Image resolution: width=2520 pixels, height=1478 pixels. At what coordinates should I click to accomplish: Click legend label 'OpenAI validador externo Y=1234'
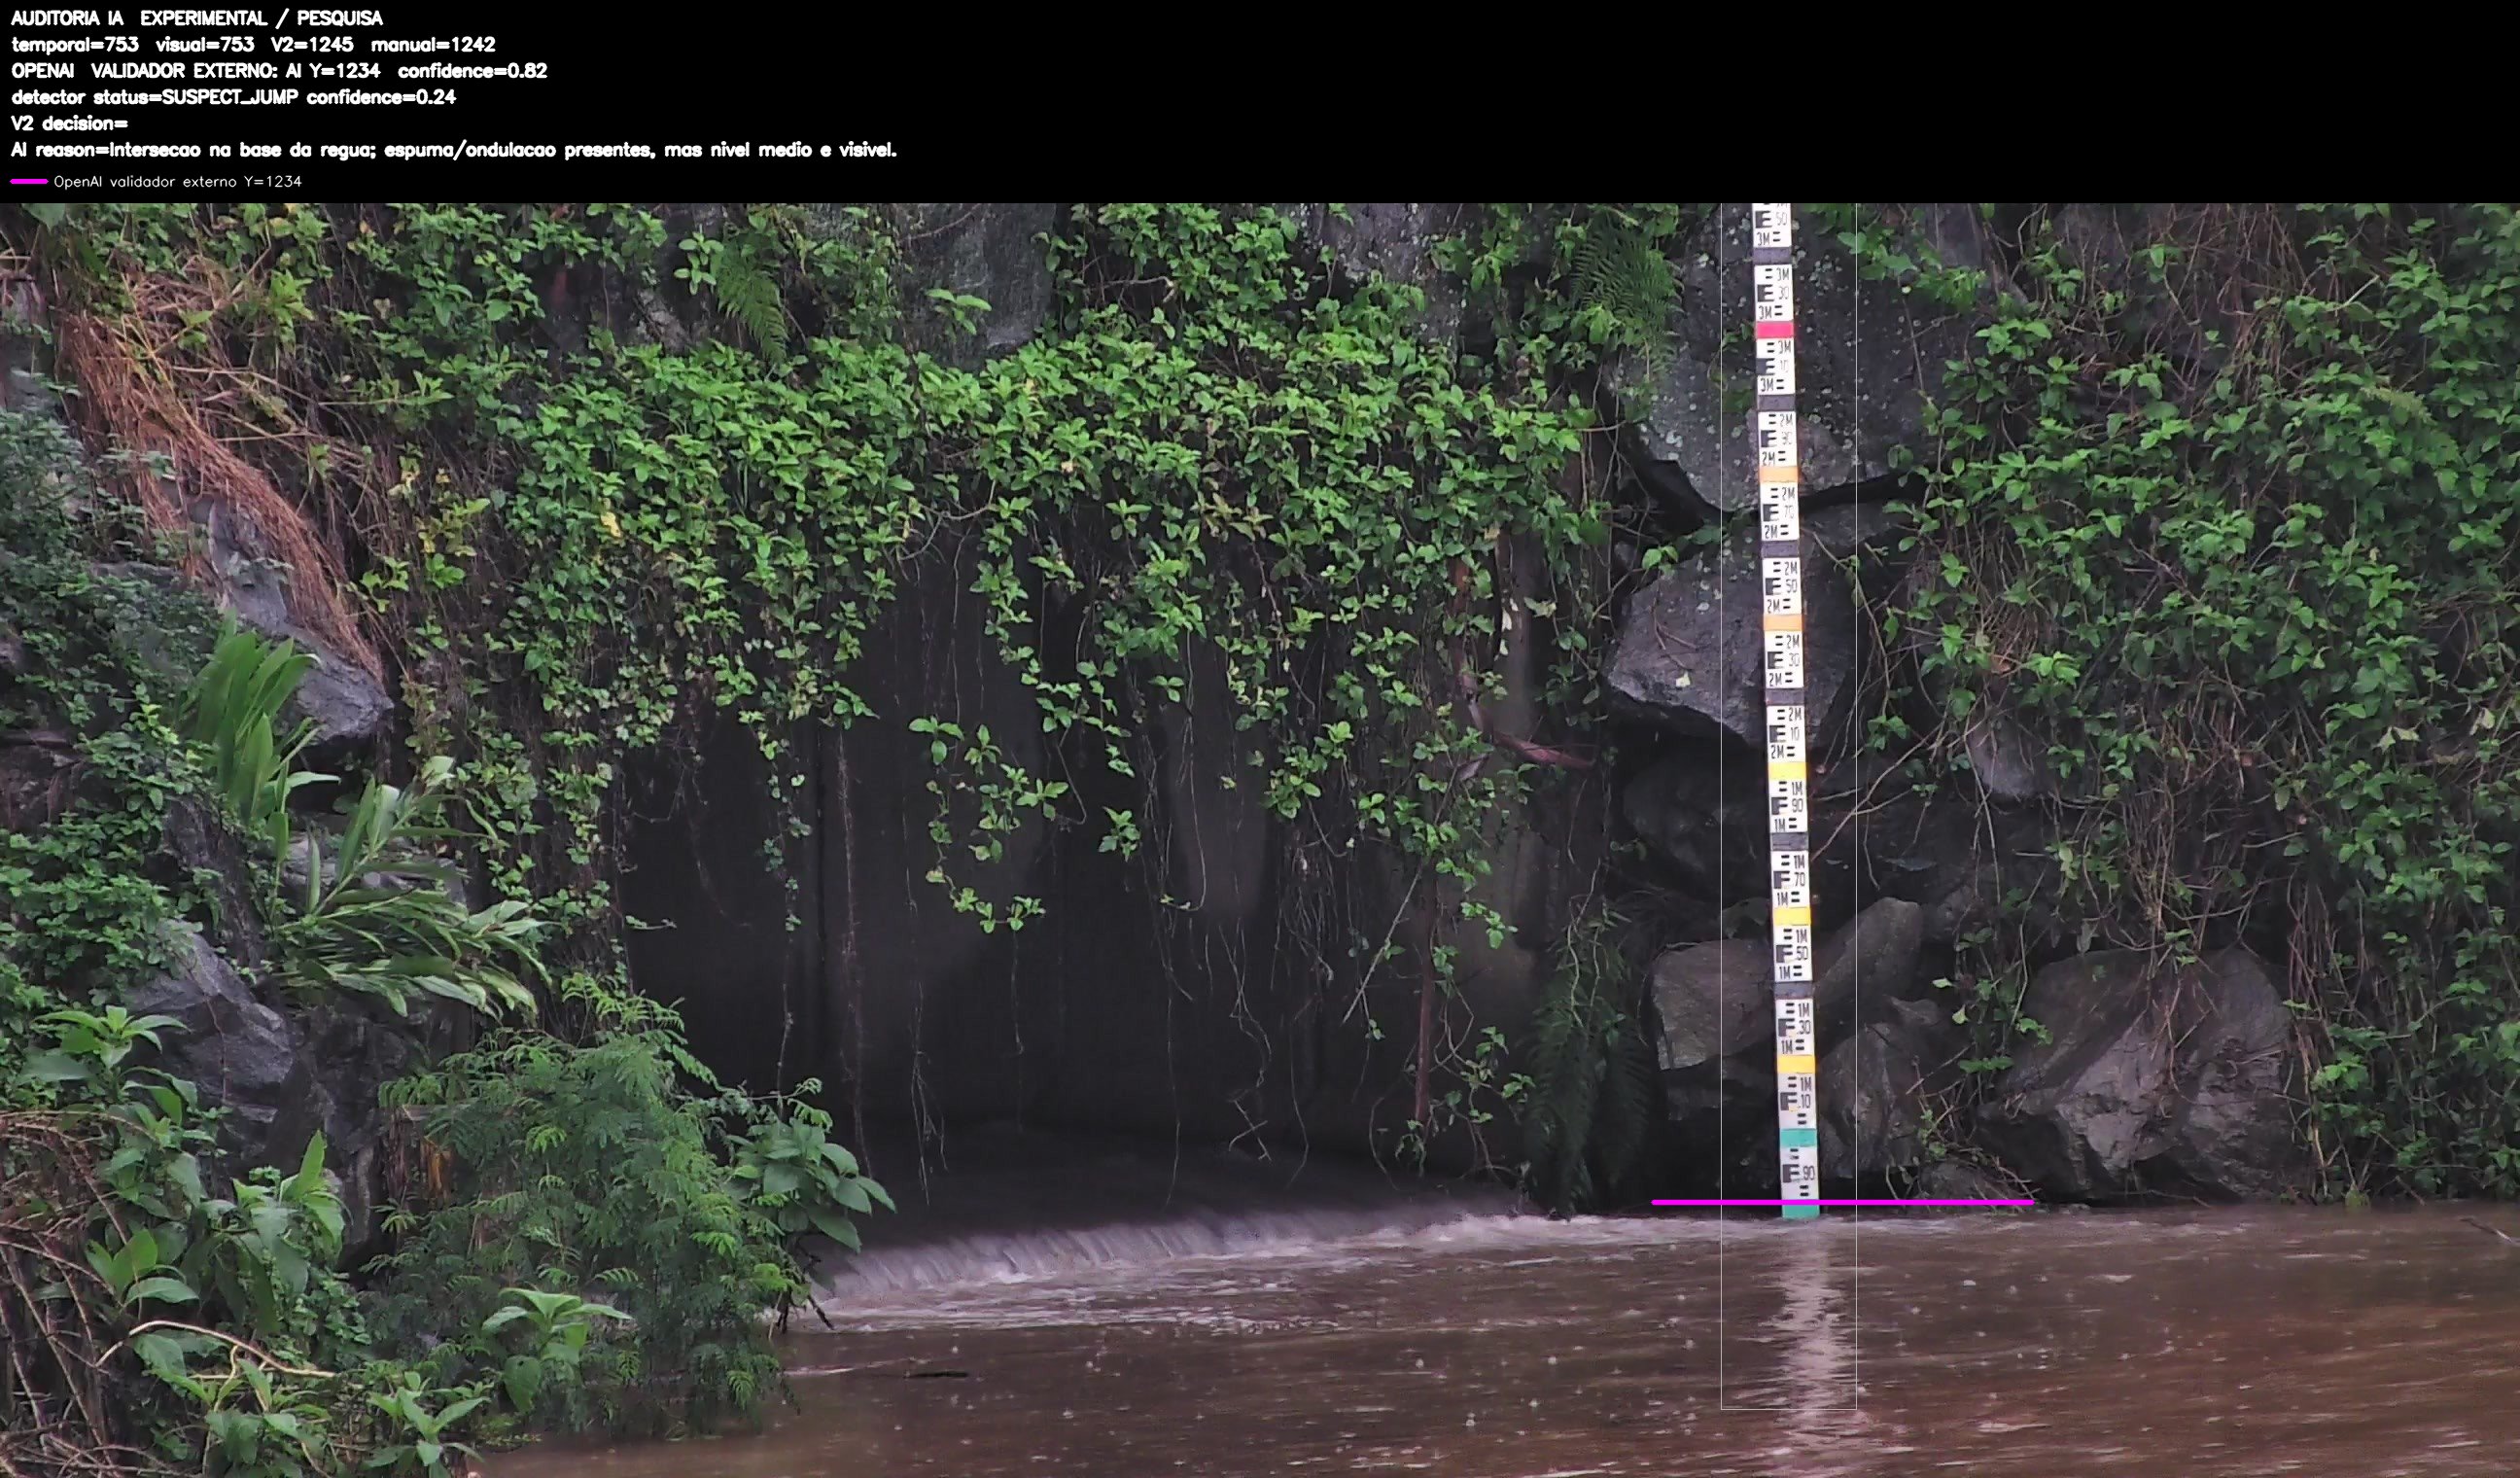point(178,181)
